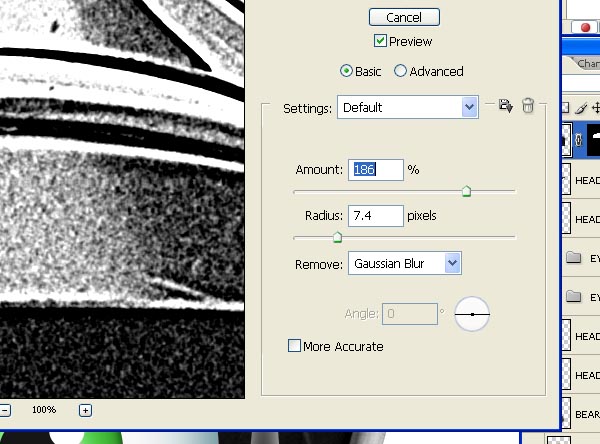Viewport: 600px width, 444px height.
Task: Select the layer mask thumbnail in Layers panel
Action: click(593, 140)
